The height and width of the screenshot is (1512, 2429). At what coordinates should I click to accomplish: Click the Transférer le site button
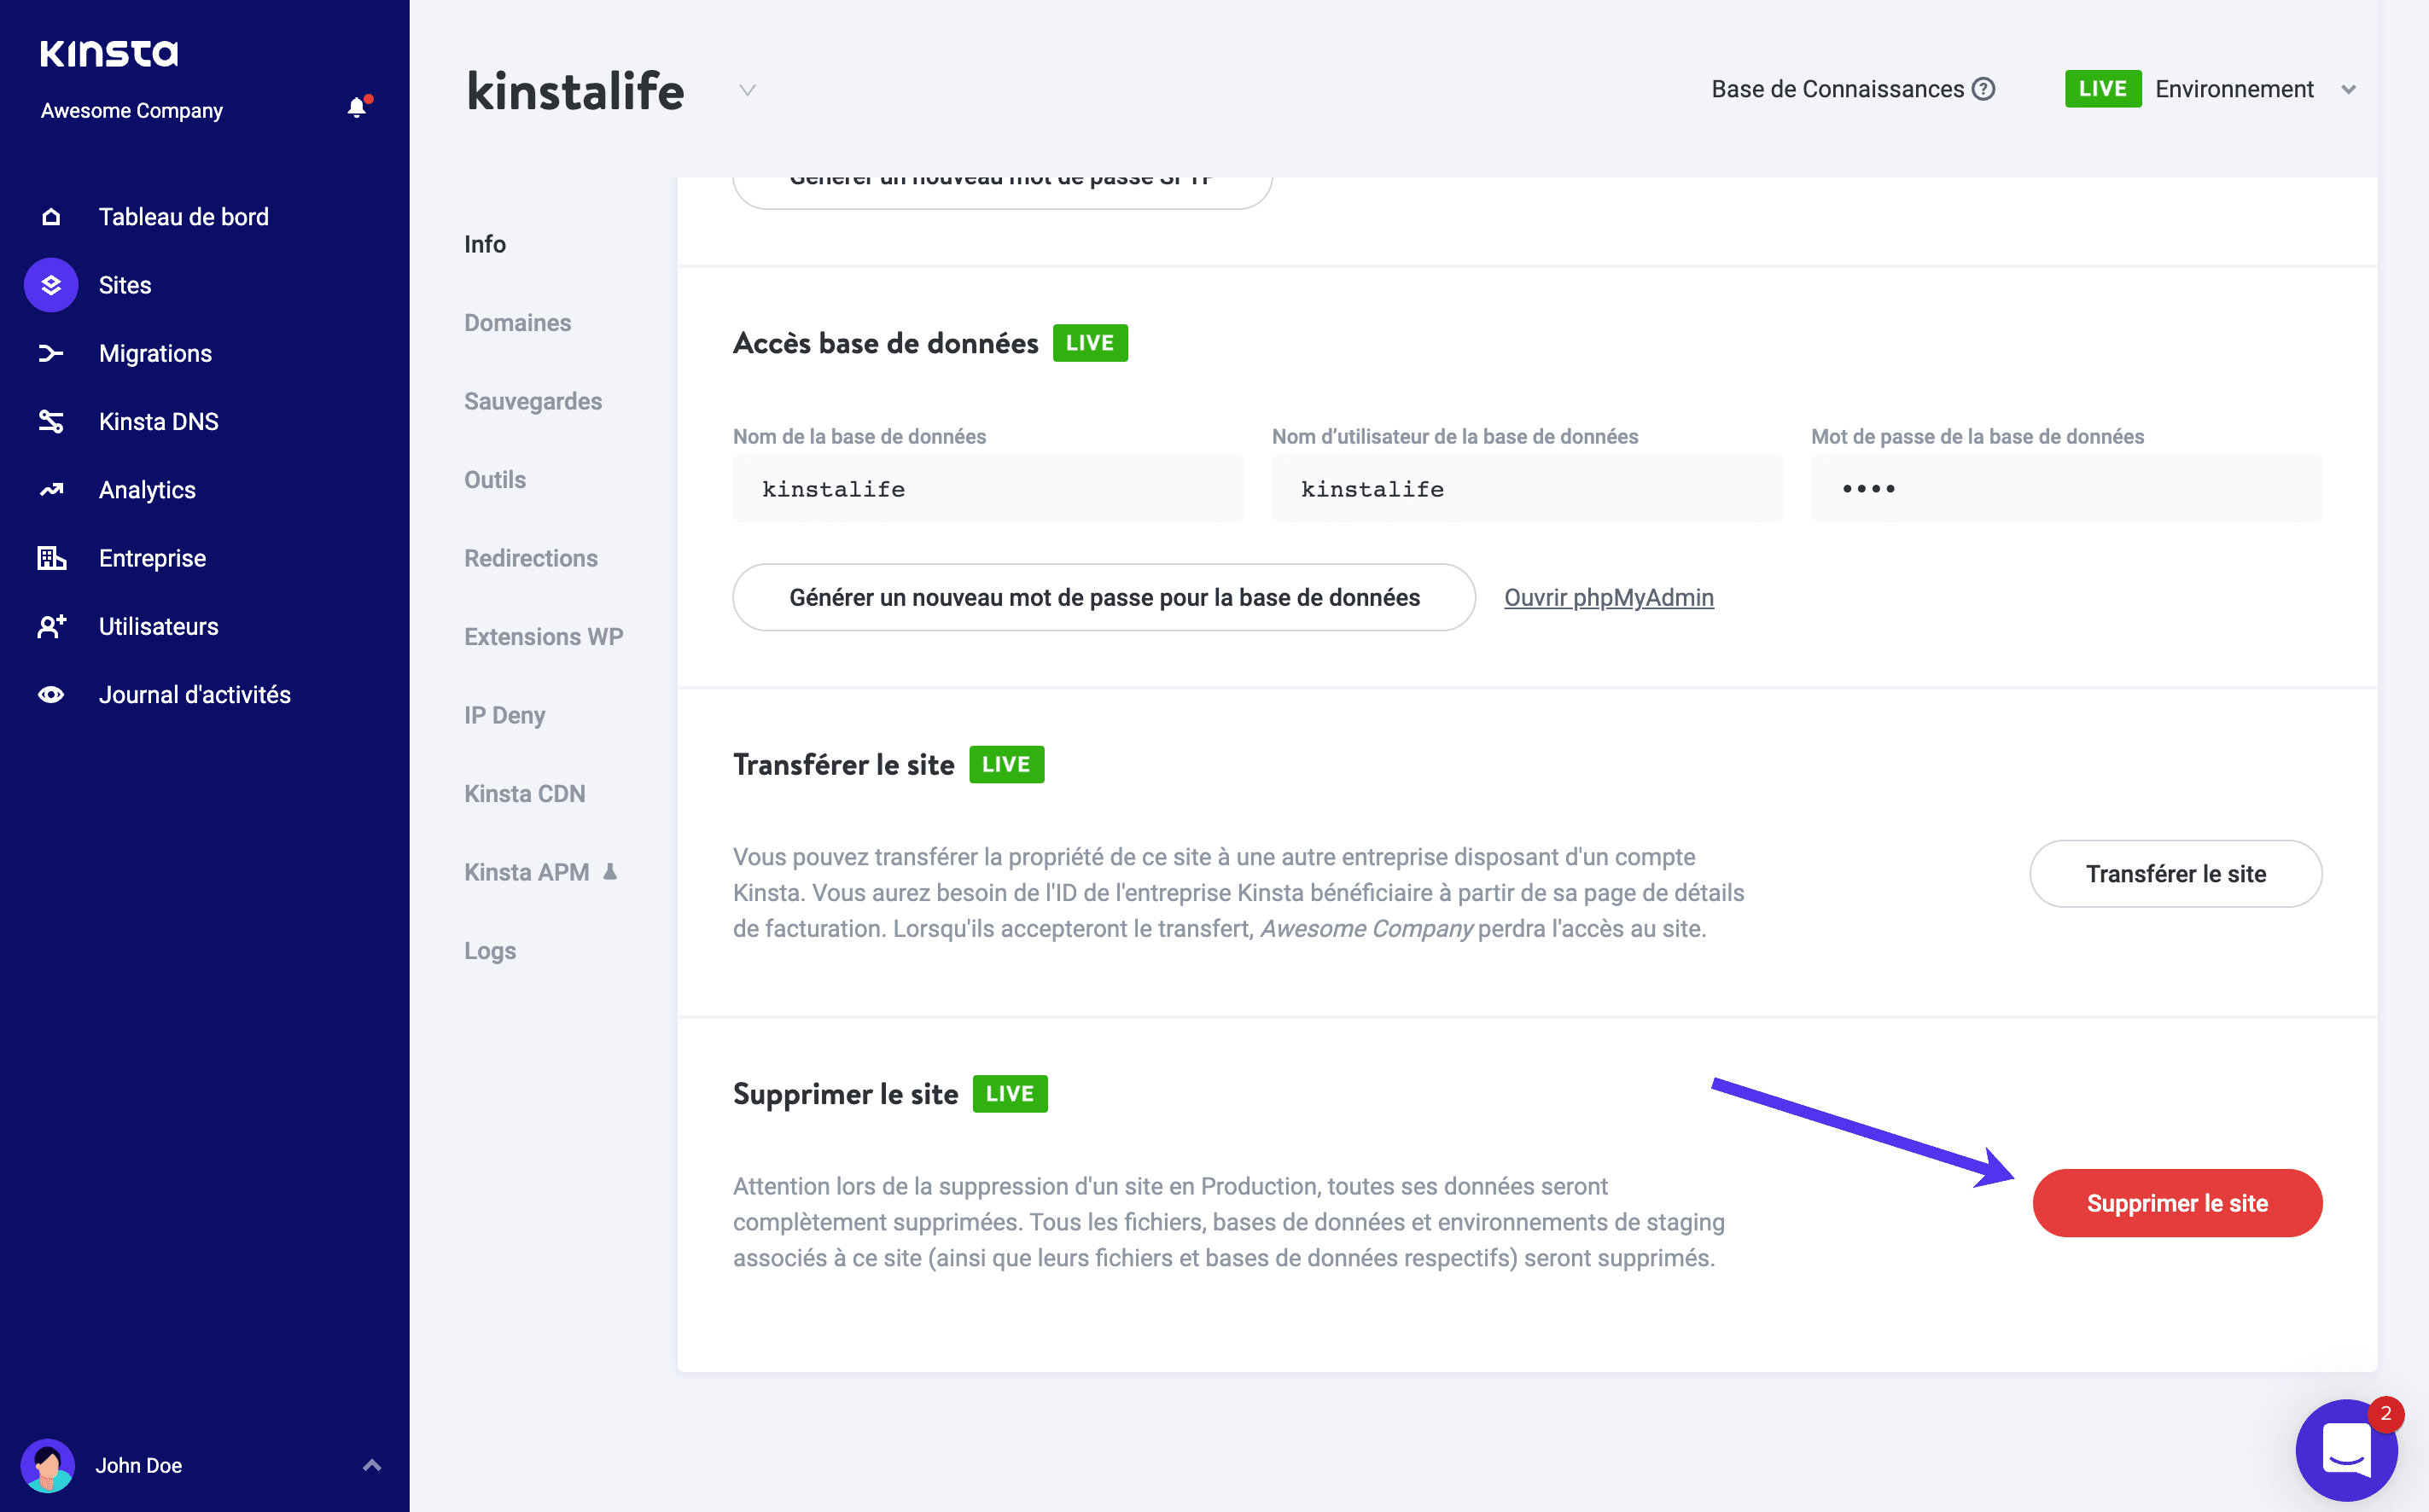[x=2175, y=874]
